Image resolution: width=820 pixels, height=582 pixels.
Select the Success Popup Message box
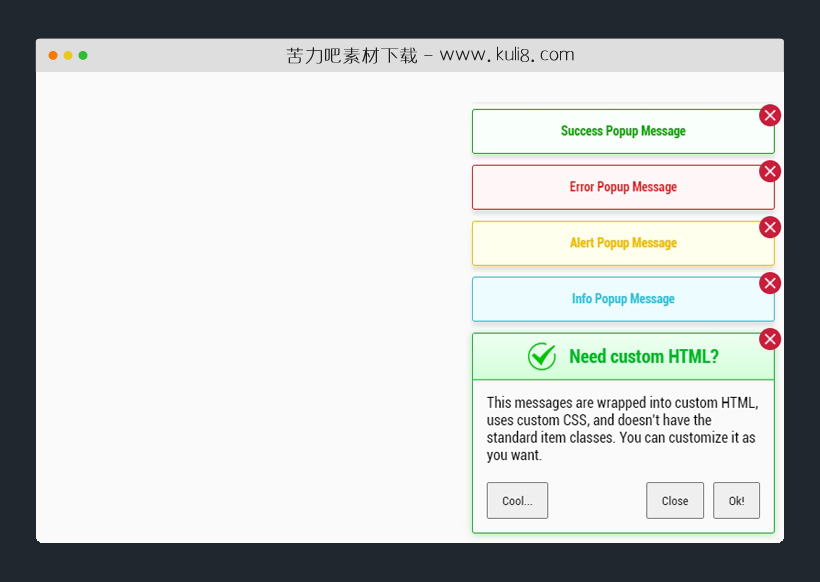coord(623,132)
